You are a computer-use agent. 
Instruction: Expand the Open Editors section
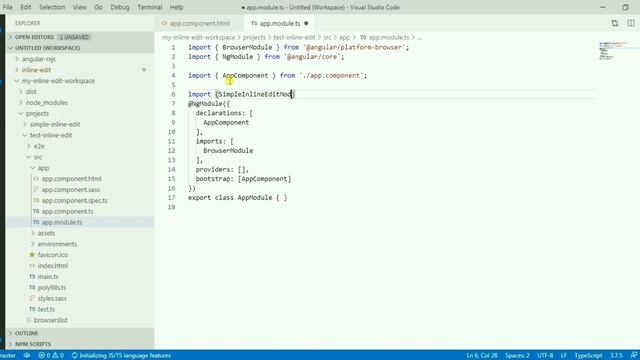click(x=80, y=37)
